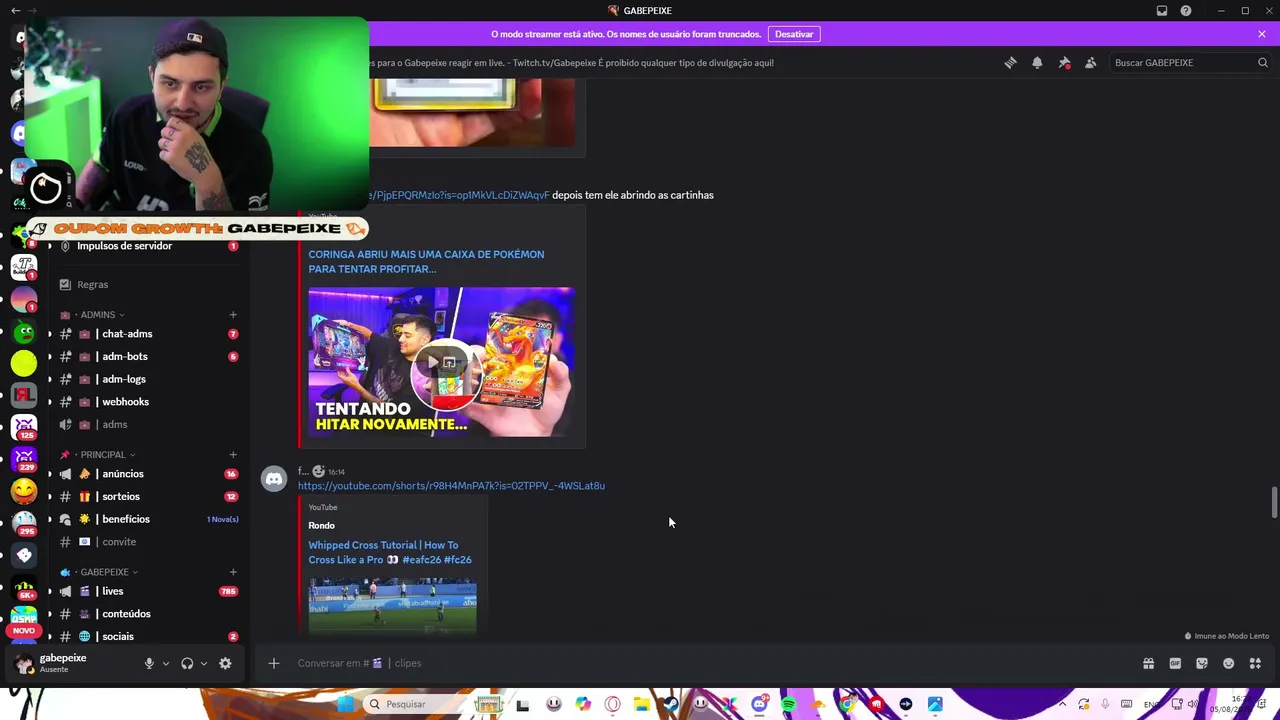Create channel in GABEPEIXE category
Image resolution: width=1280 pixels, height=720 pixels.
(x=233, y=573)
